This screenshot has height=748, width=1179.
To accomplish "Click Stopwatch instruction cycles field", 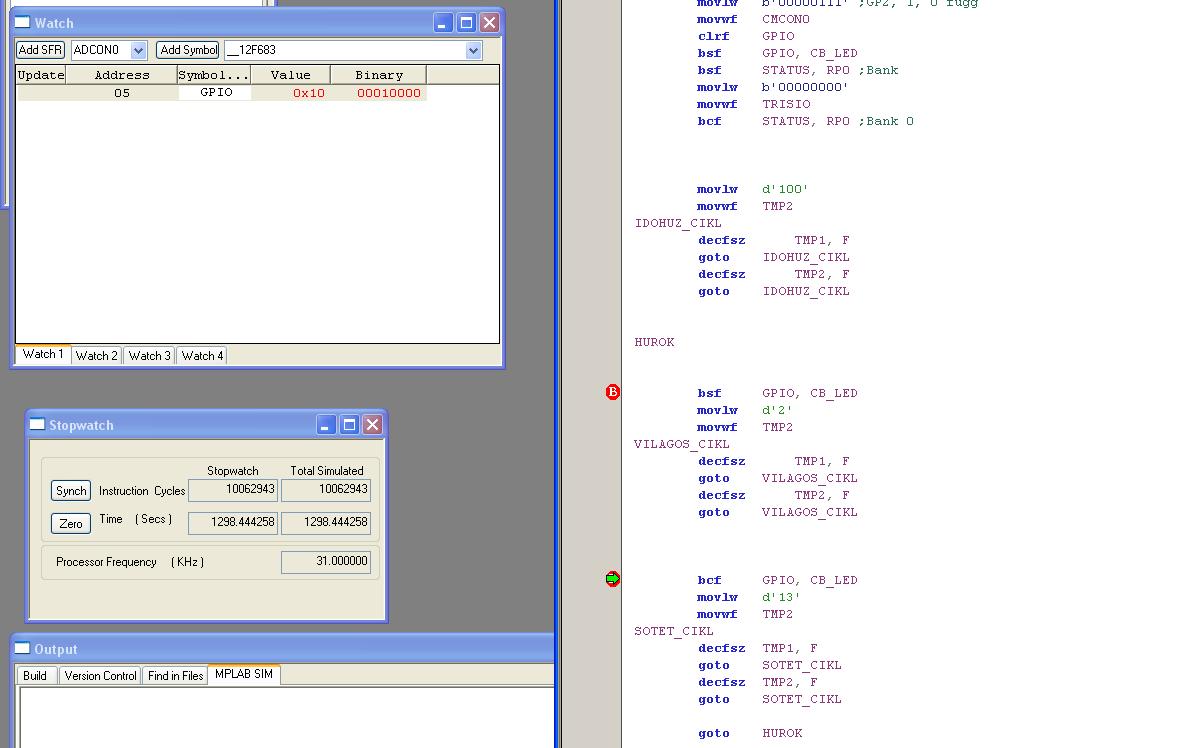I will point(233,489).
